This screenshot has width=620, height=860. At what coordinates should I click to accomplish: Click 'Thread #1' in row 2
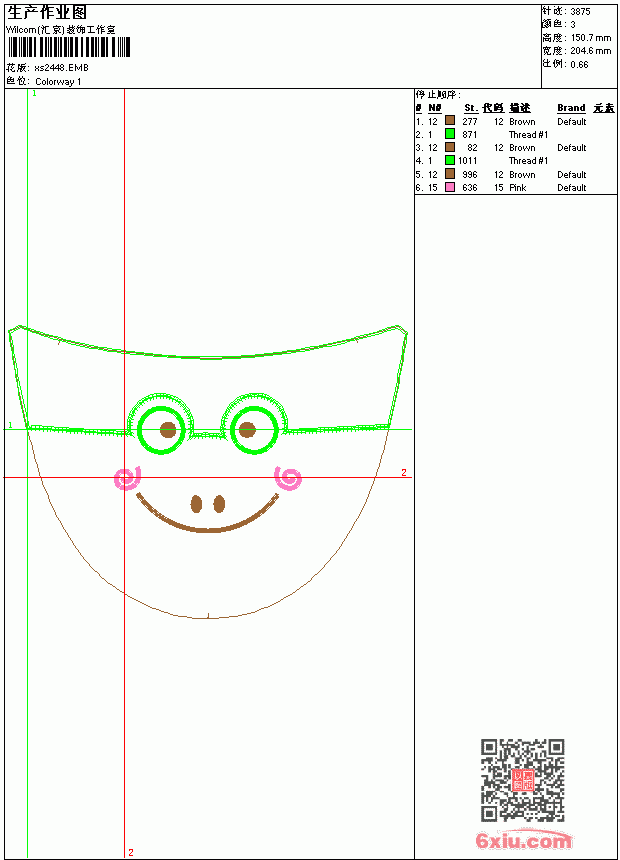click(528, 135)
